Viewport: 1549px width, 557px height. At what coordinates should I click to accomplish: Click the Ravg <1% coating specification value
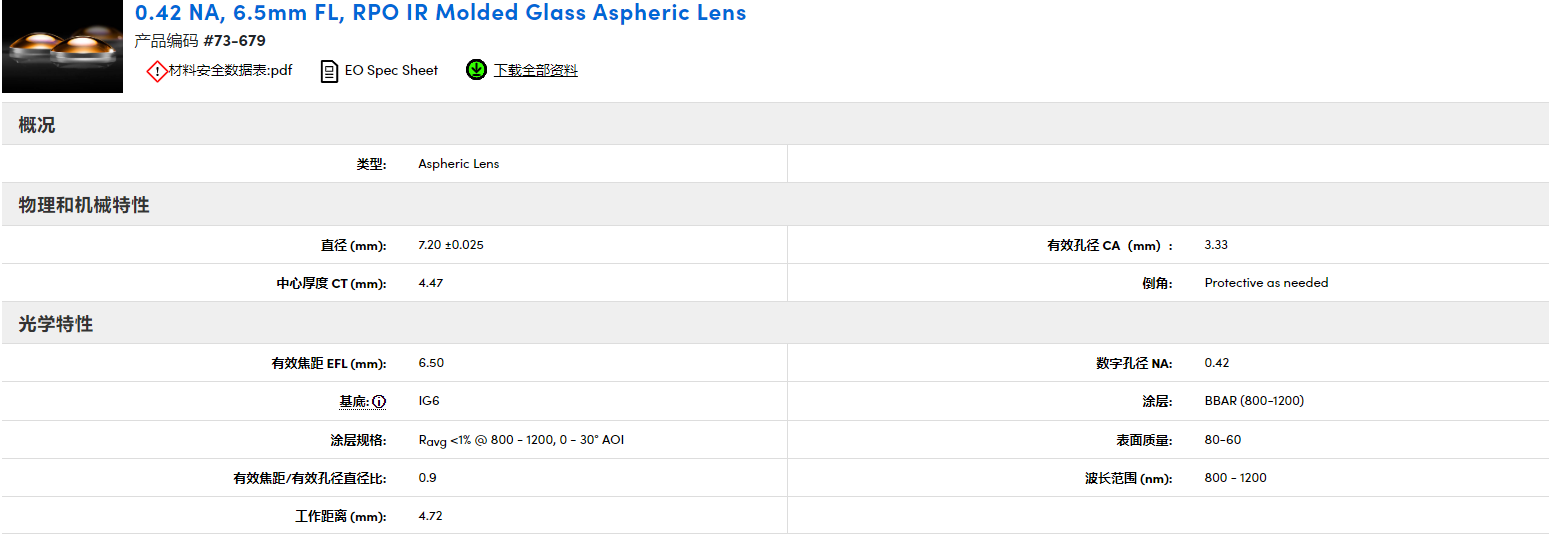(520, 440)
